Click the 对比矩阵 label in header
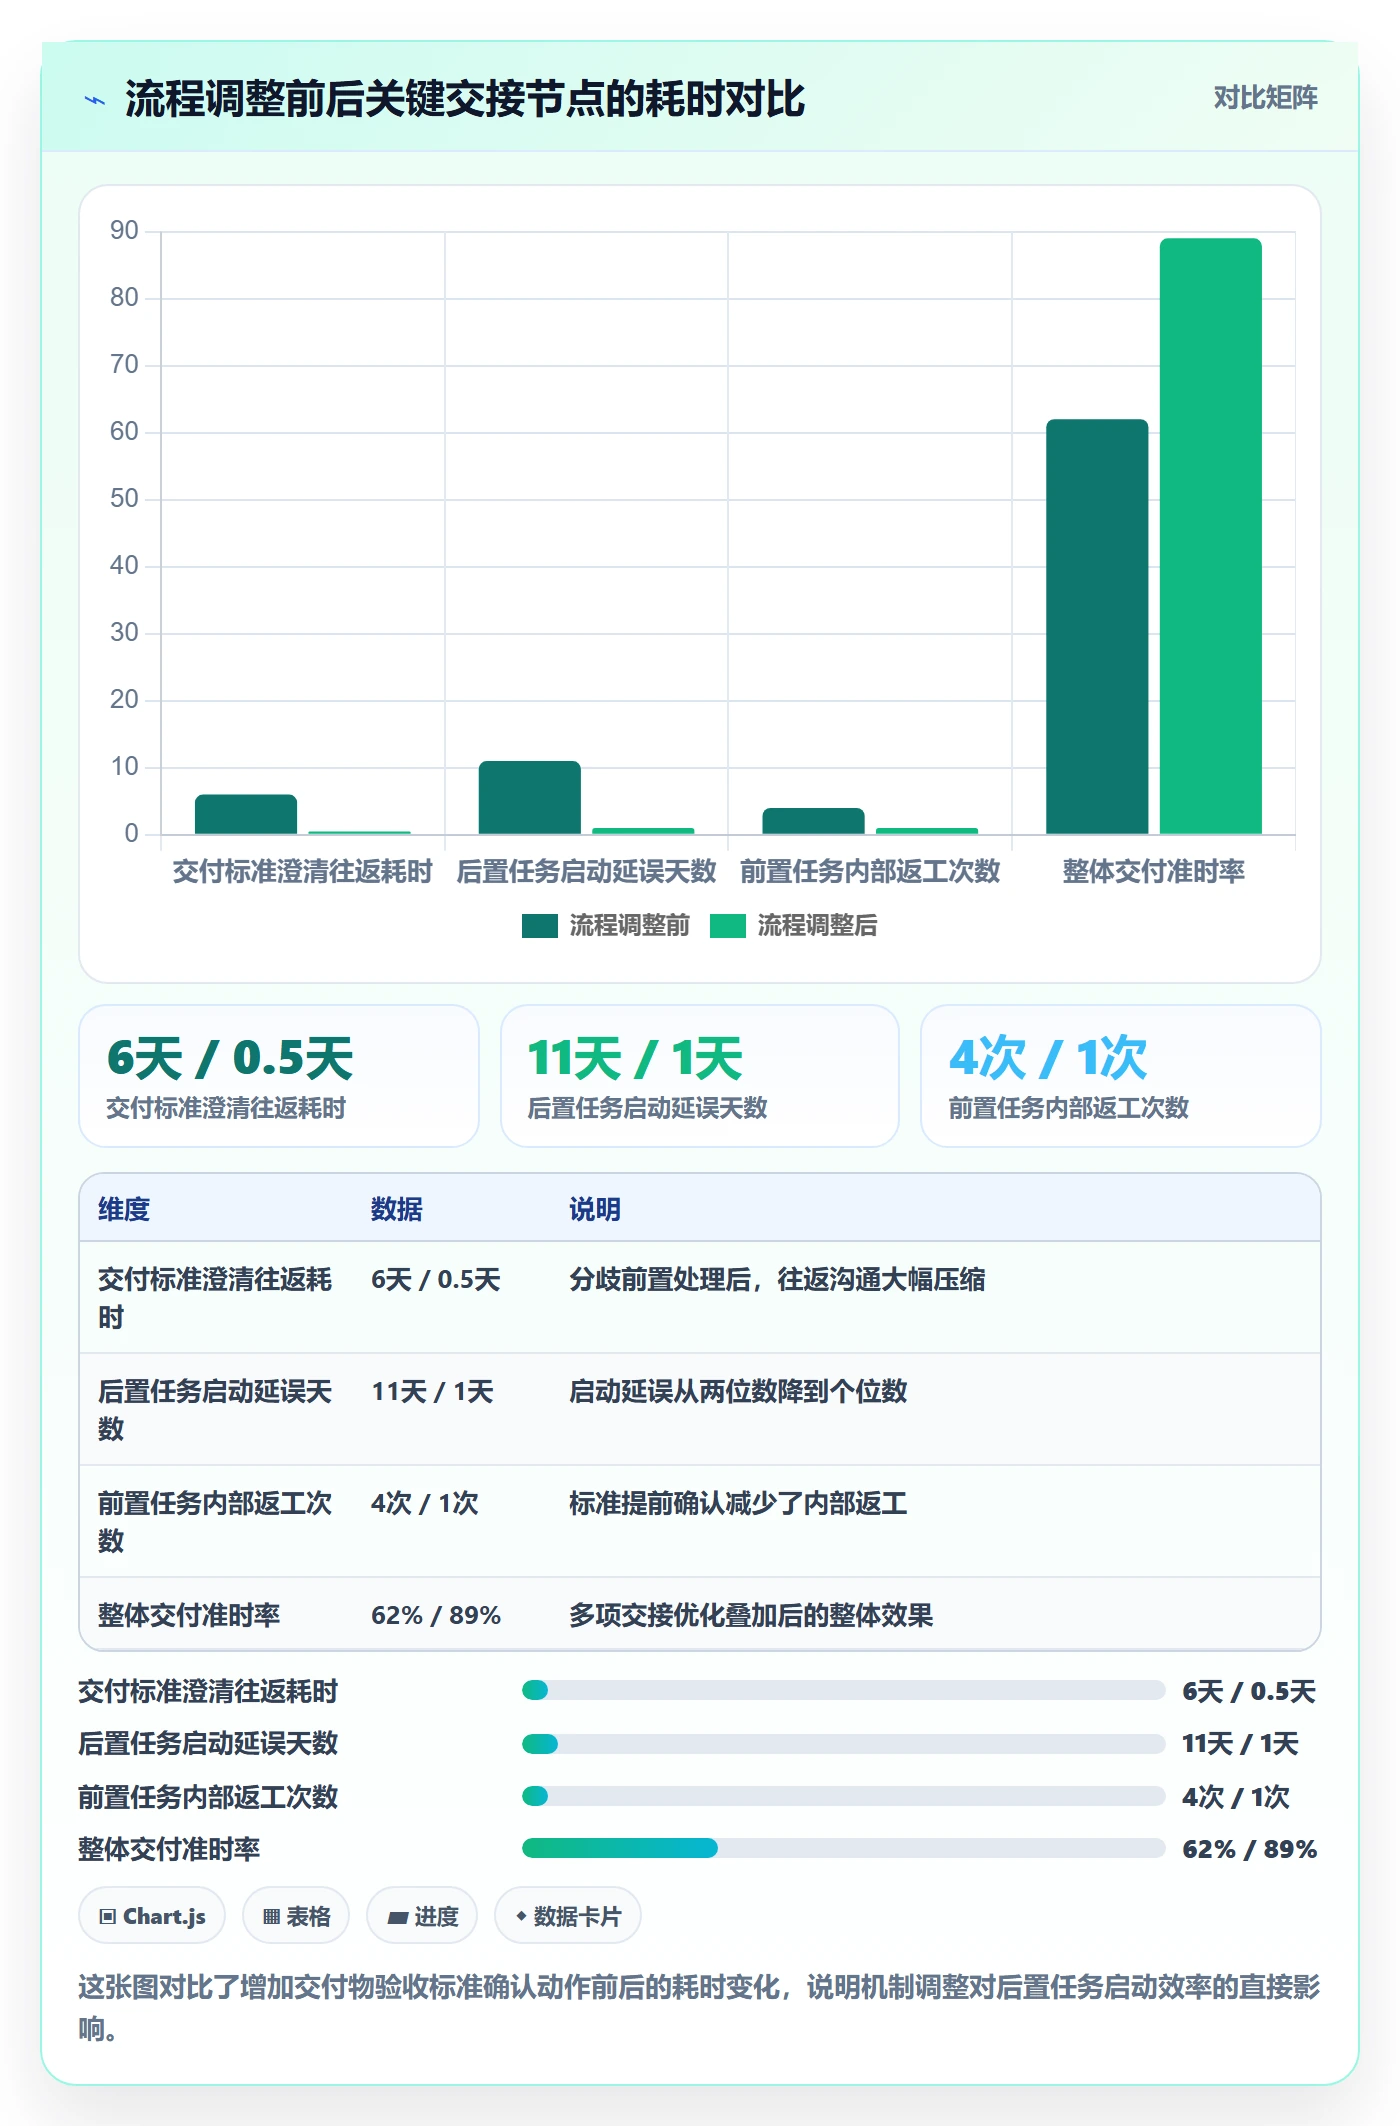The height and width of the screenshot is (2126, 1400). tap(1265, 97)
